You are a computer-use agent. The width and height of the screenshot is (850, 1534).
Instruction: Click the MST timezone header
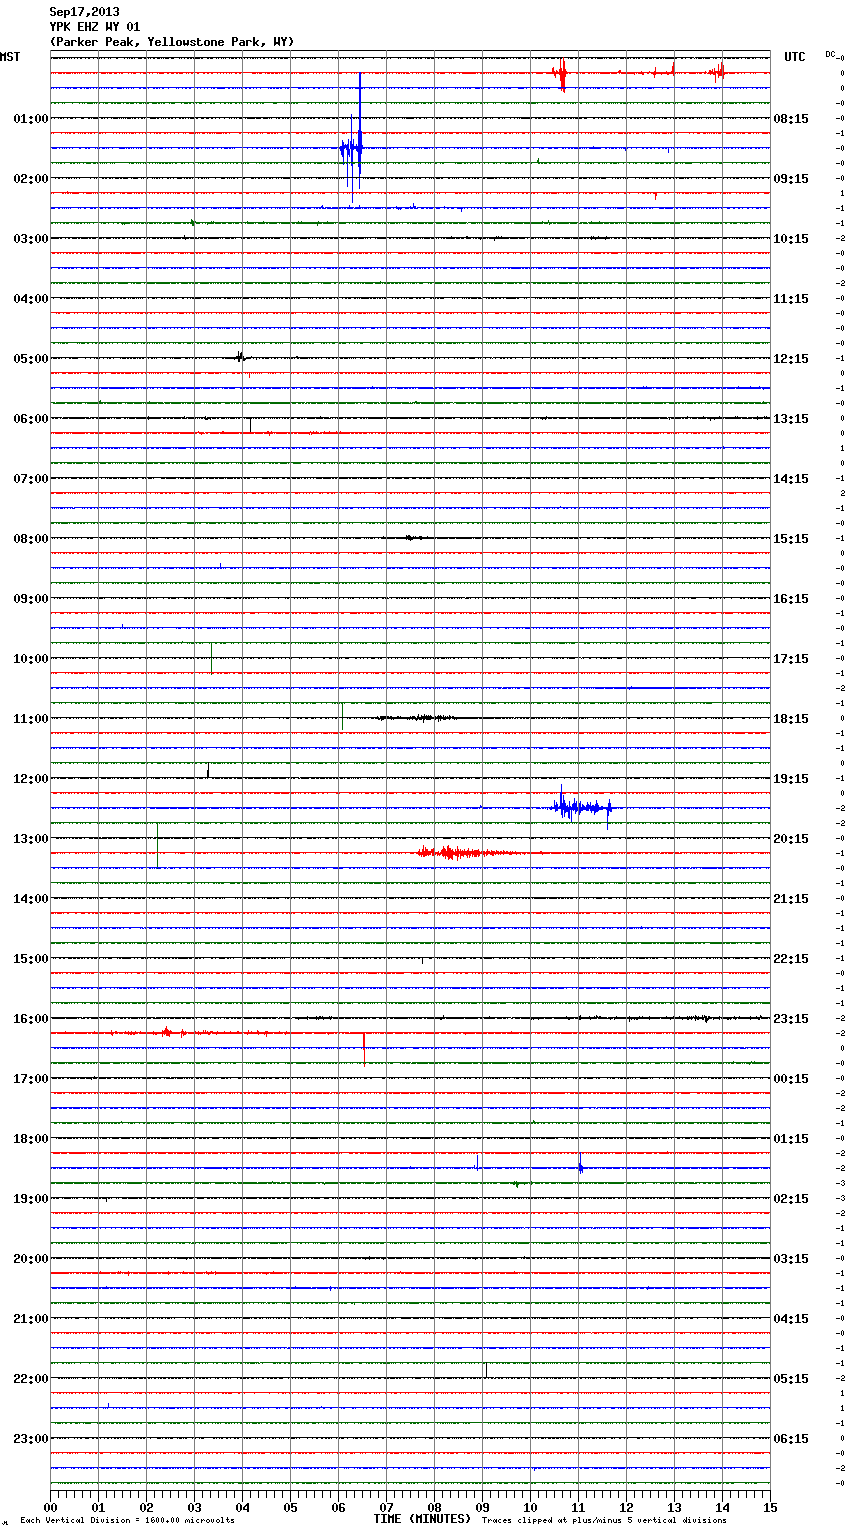click(10, 57)
